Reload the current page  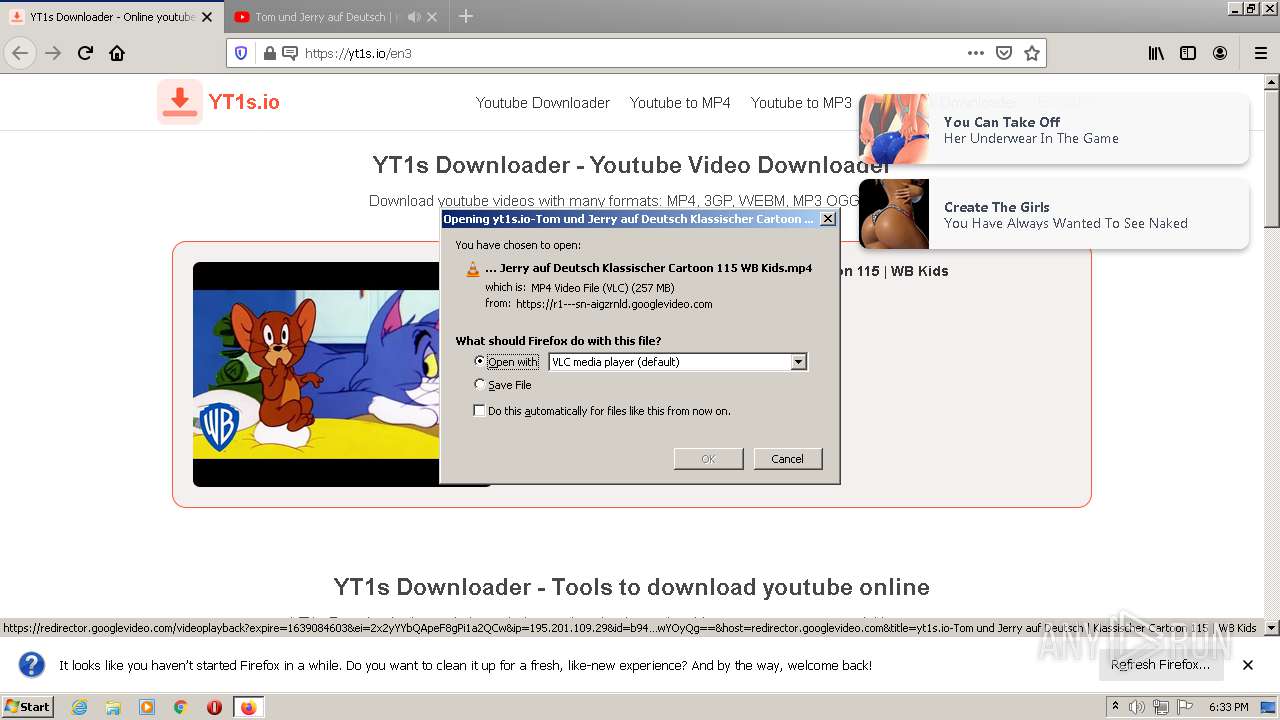[x=85, y=53]
